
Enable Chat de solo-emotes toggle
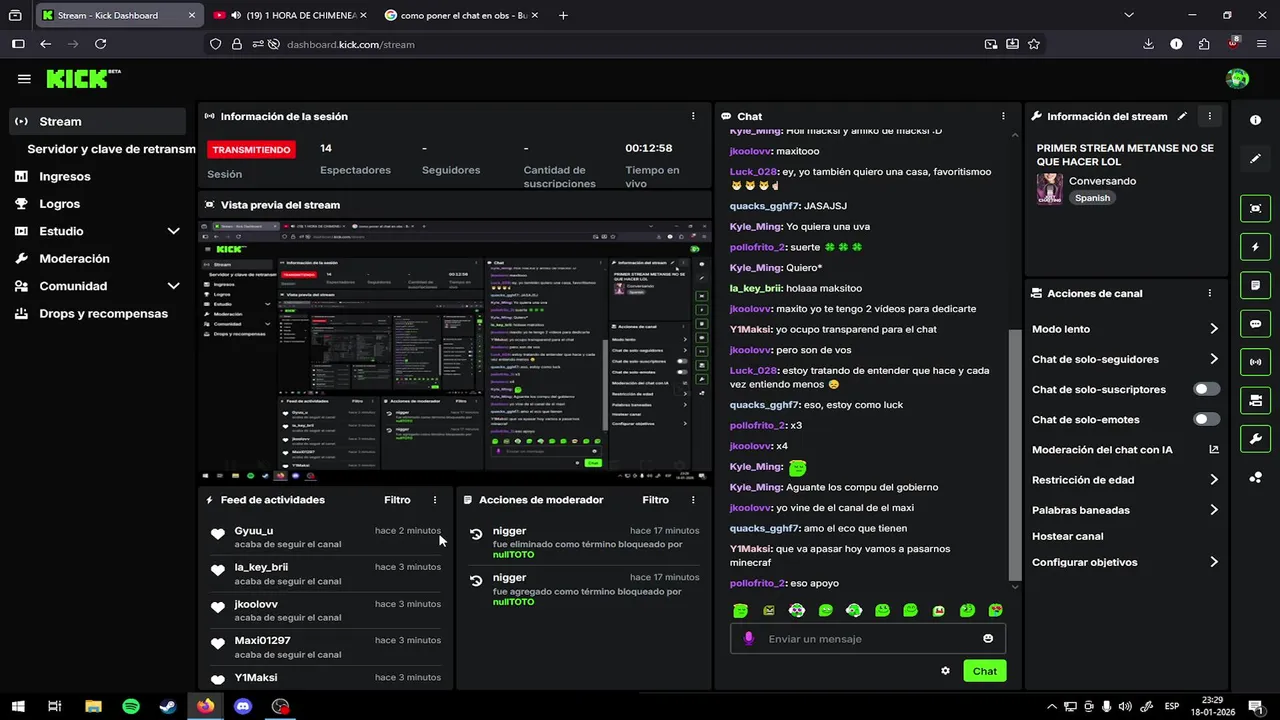1207,419
